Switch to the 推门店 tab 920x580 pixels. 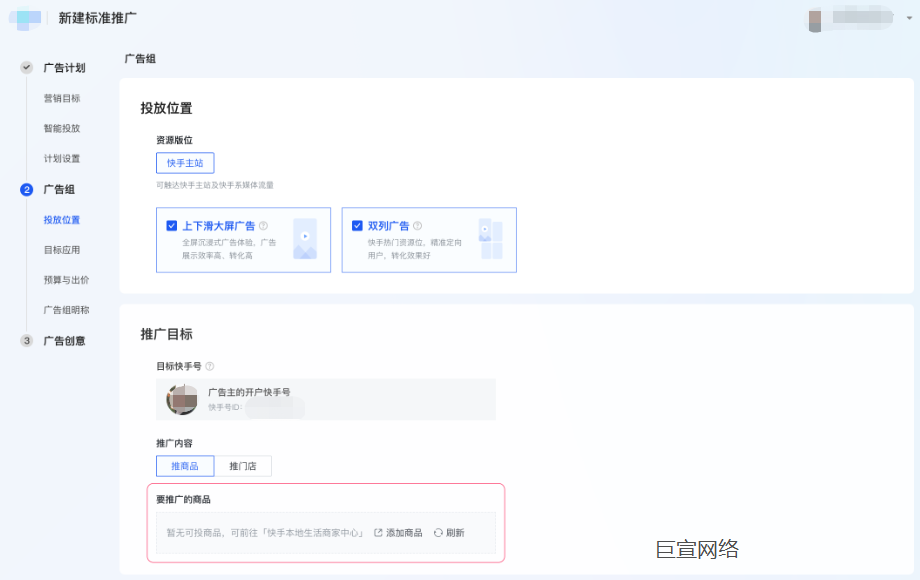tap(243, 466)
